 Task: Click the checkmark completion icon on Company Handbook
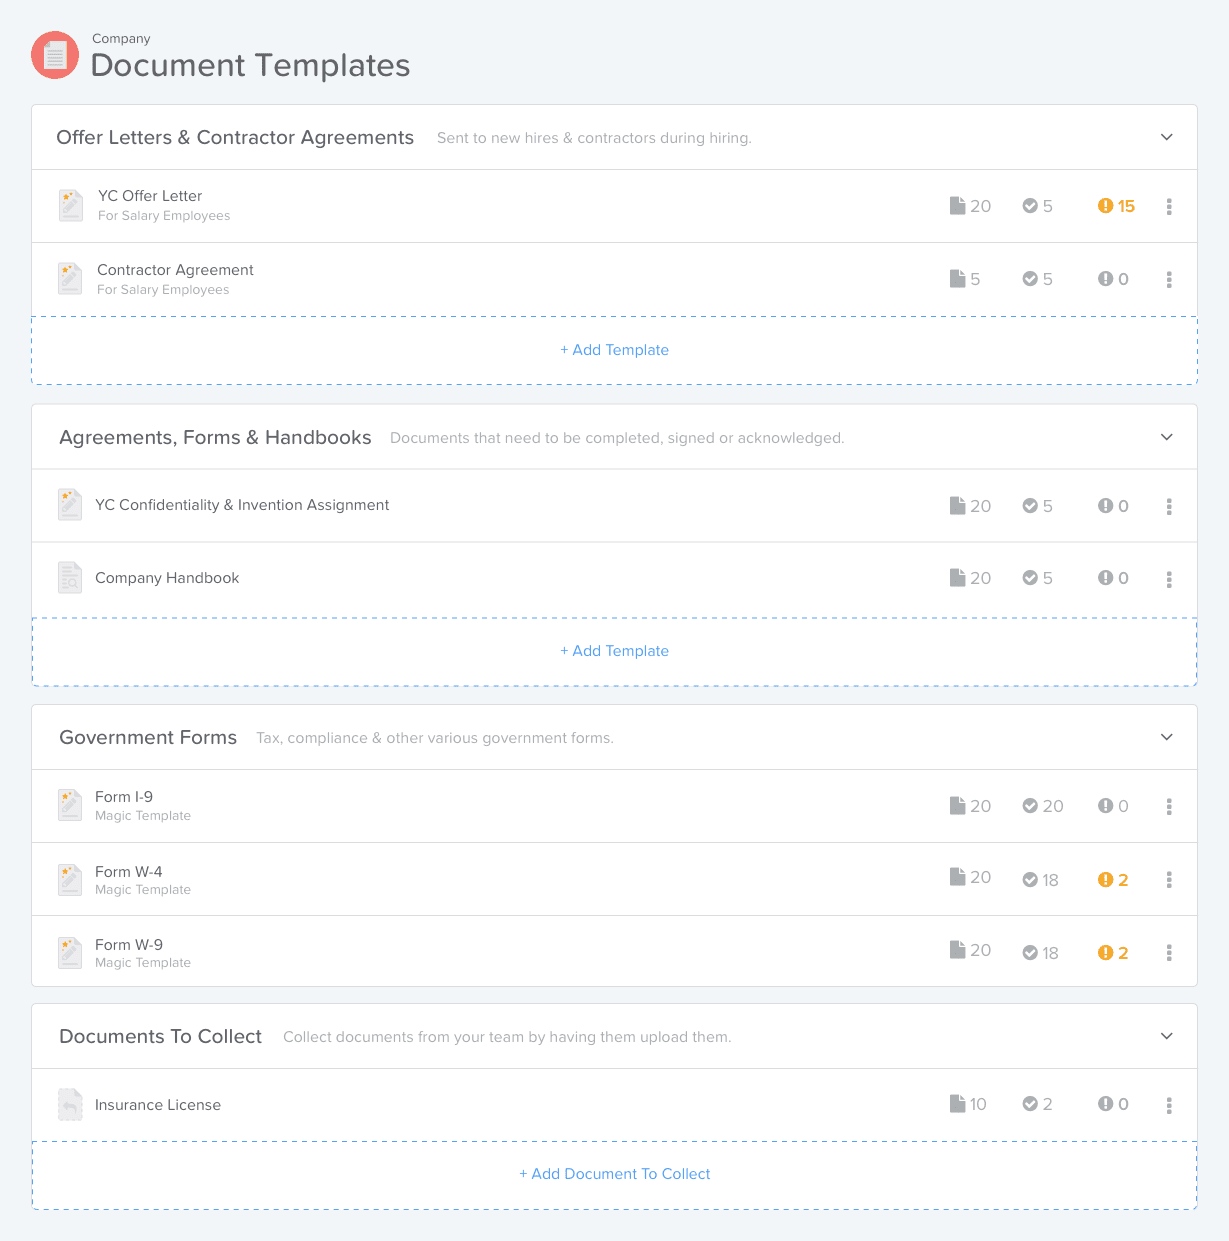pos(1031,578)
